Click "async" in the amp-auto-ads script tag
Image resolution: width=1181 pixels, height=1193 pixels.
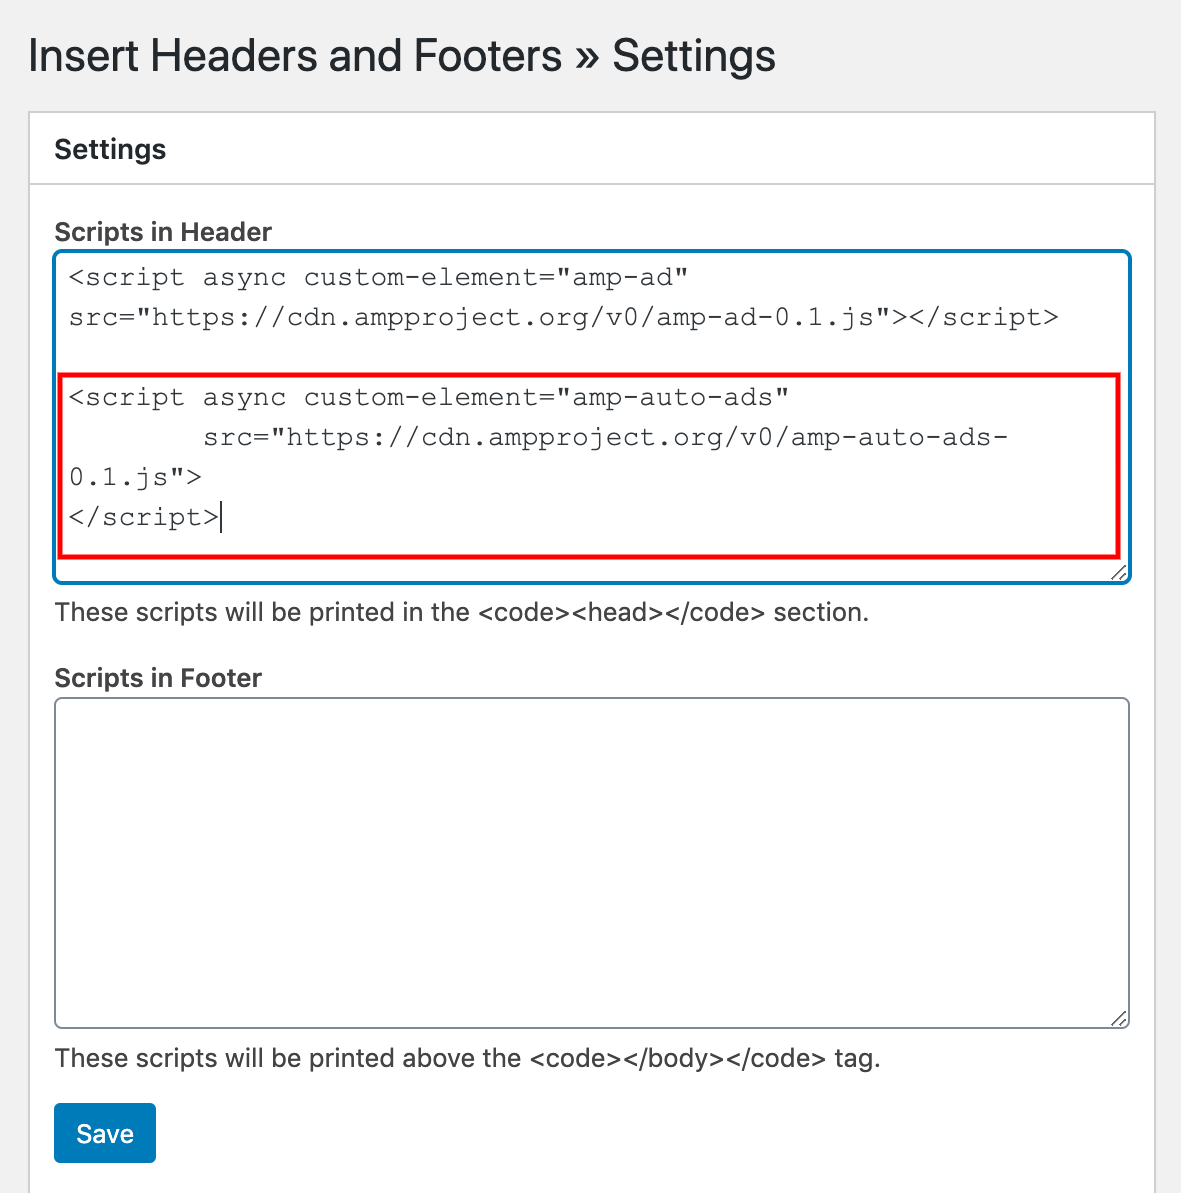pyautogui.click(x=244, y=397)
